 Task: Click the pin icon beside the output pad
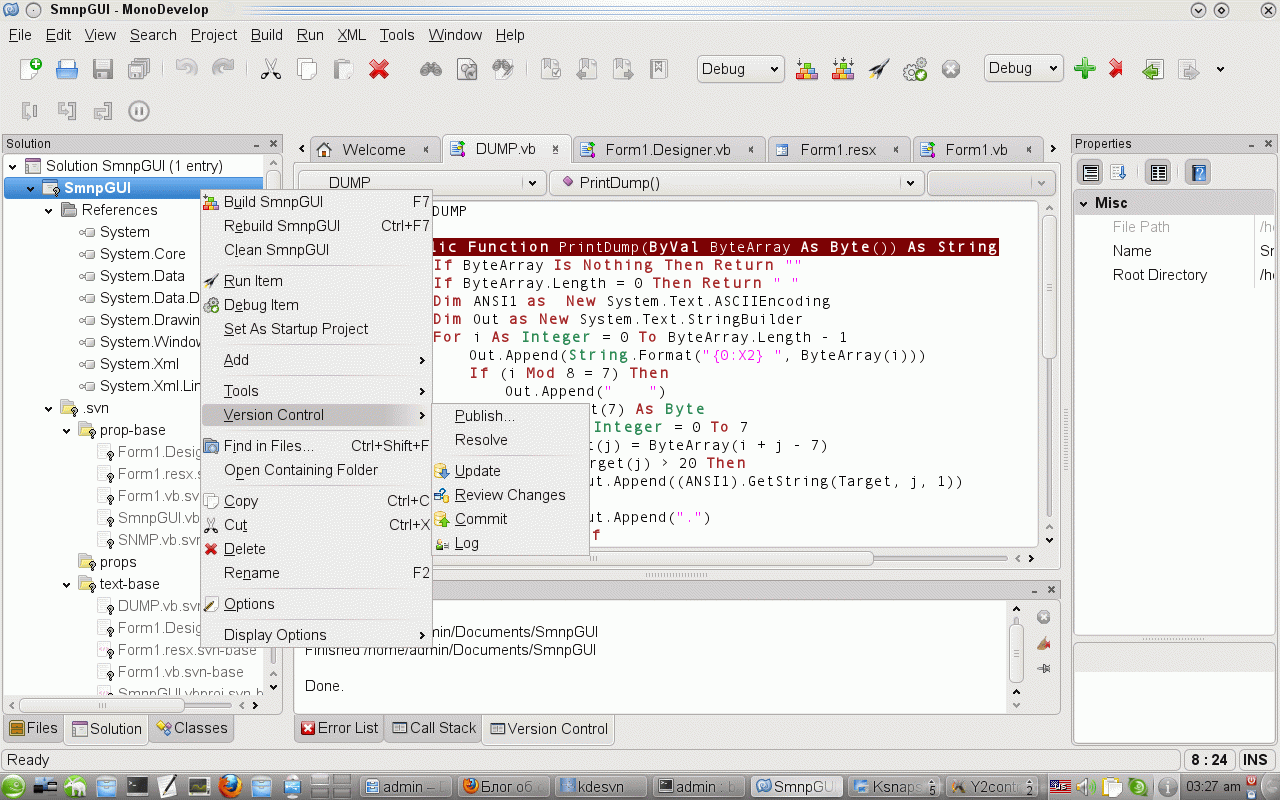click(x=1044, y=668)
